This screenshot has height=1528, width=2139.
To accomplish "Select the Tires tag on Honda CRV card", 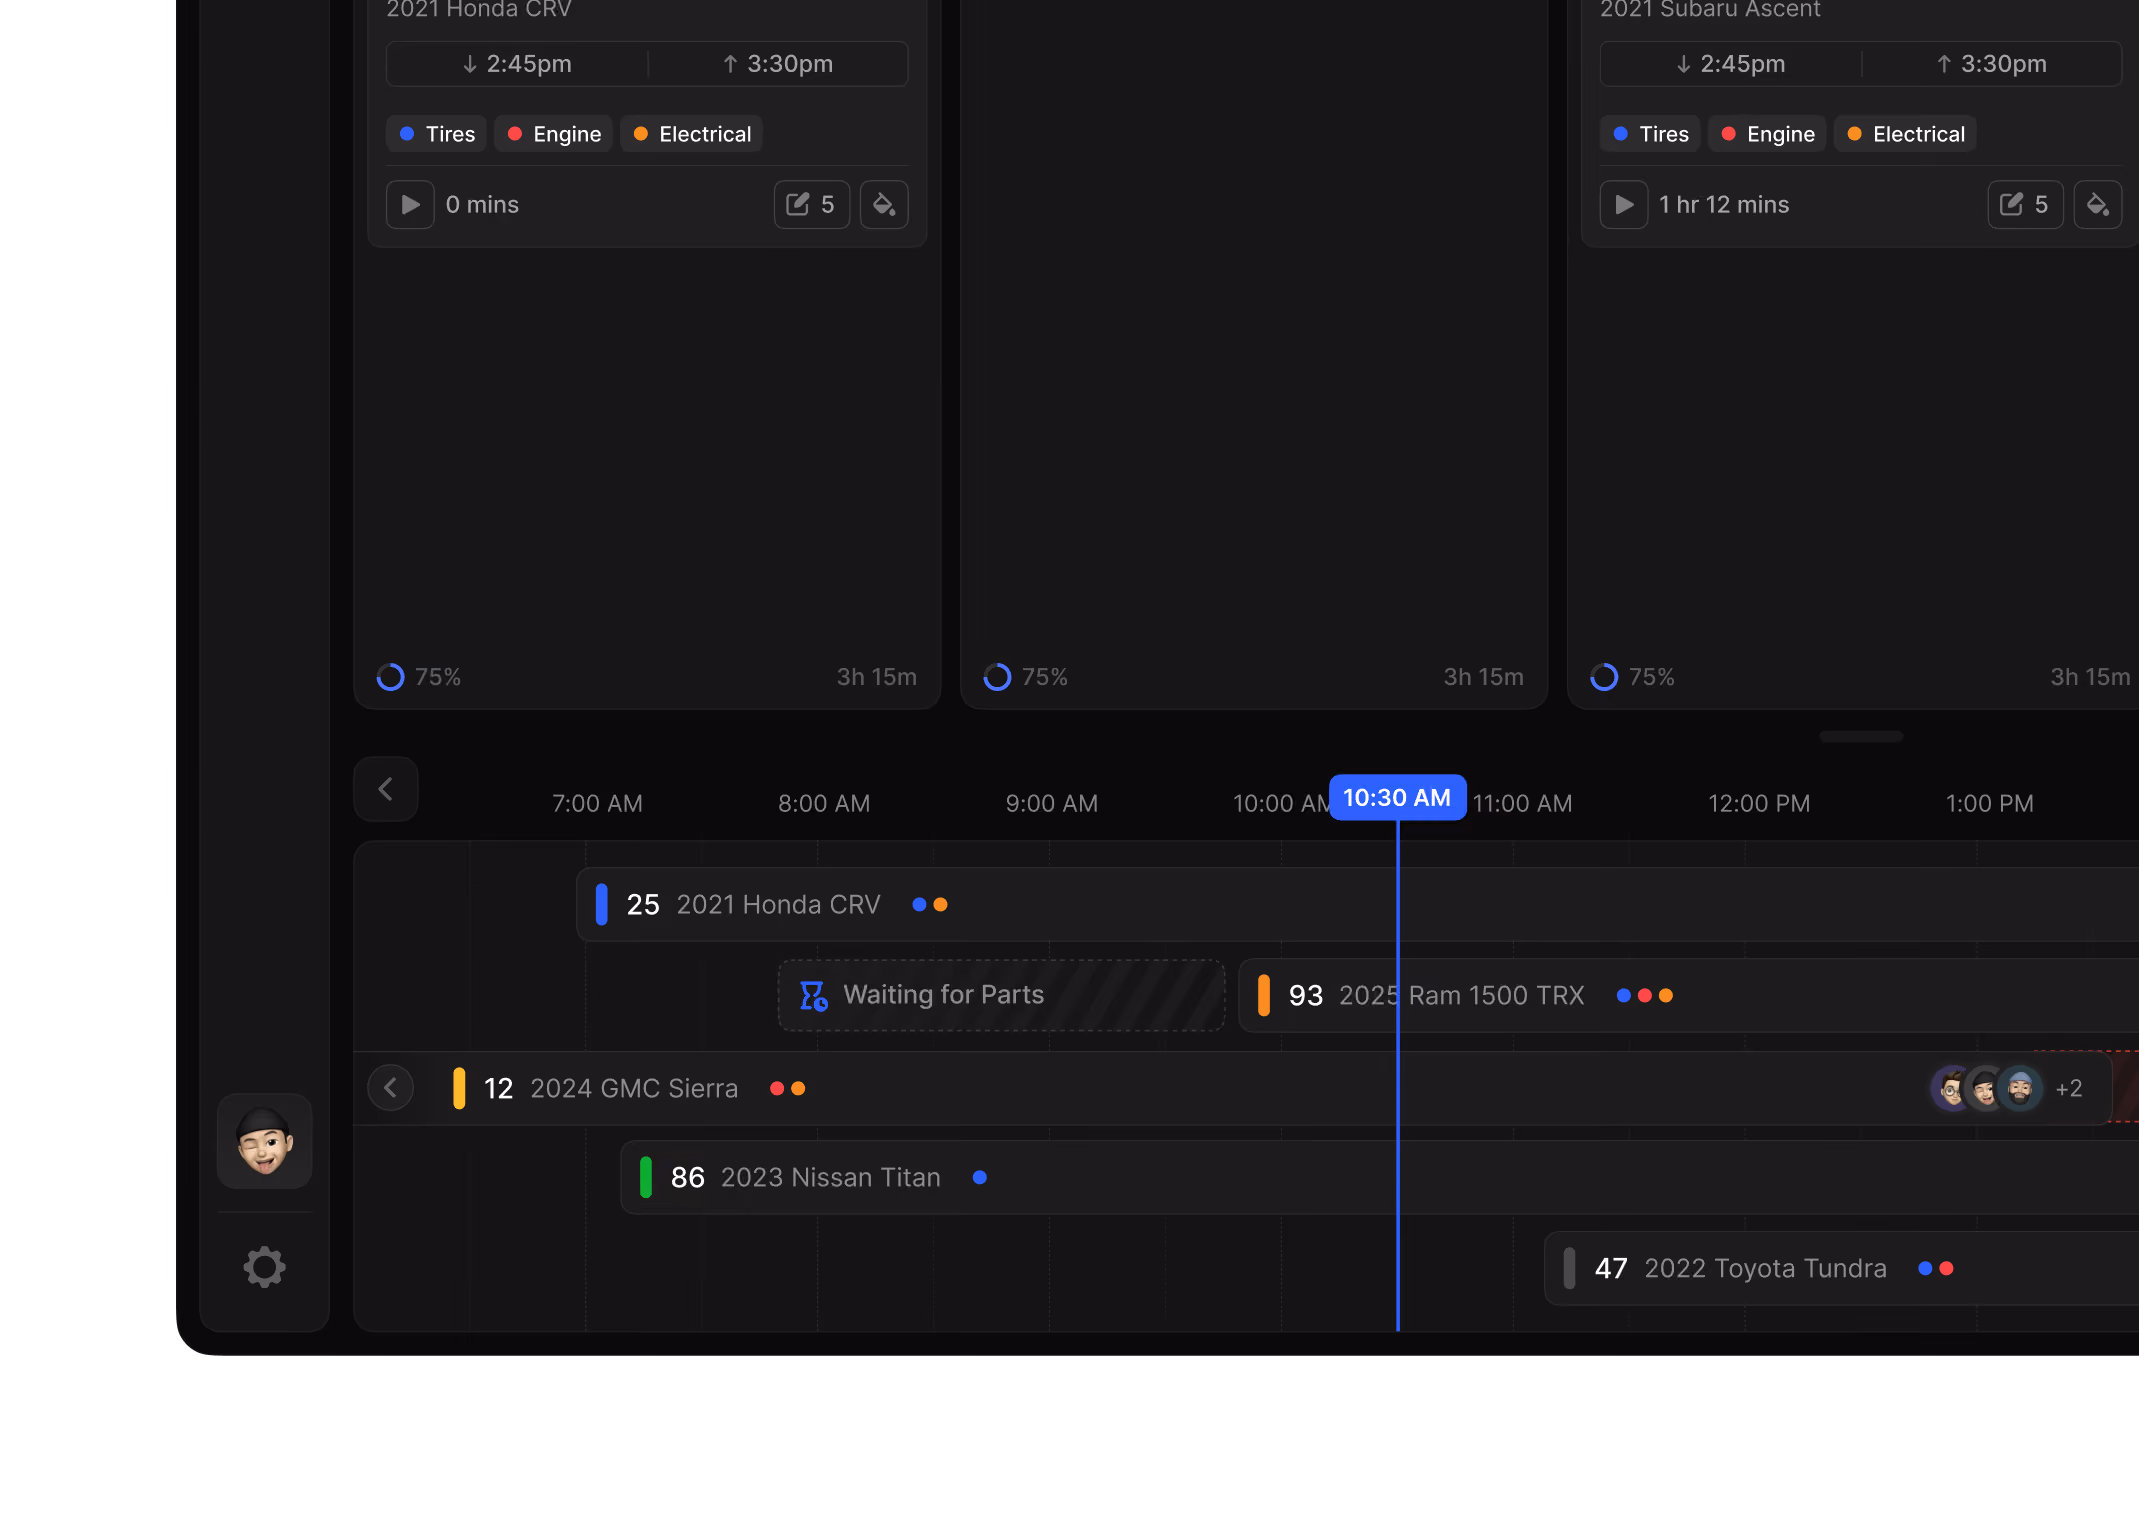I will [437, 134].
